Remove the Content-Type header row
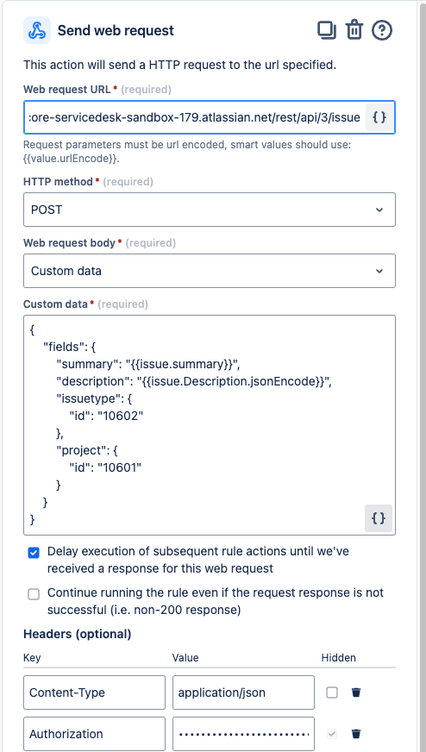This screenshot has width=426, height=752. coord(356,693)
